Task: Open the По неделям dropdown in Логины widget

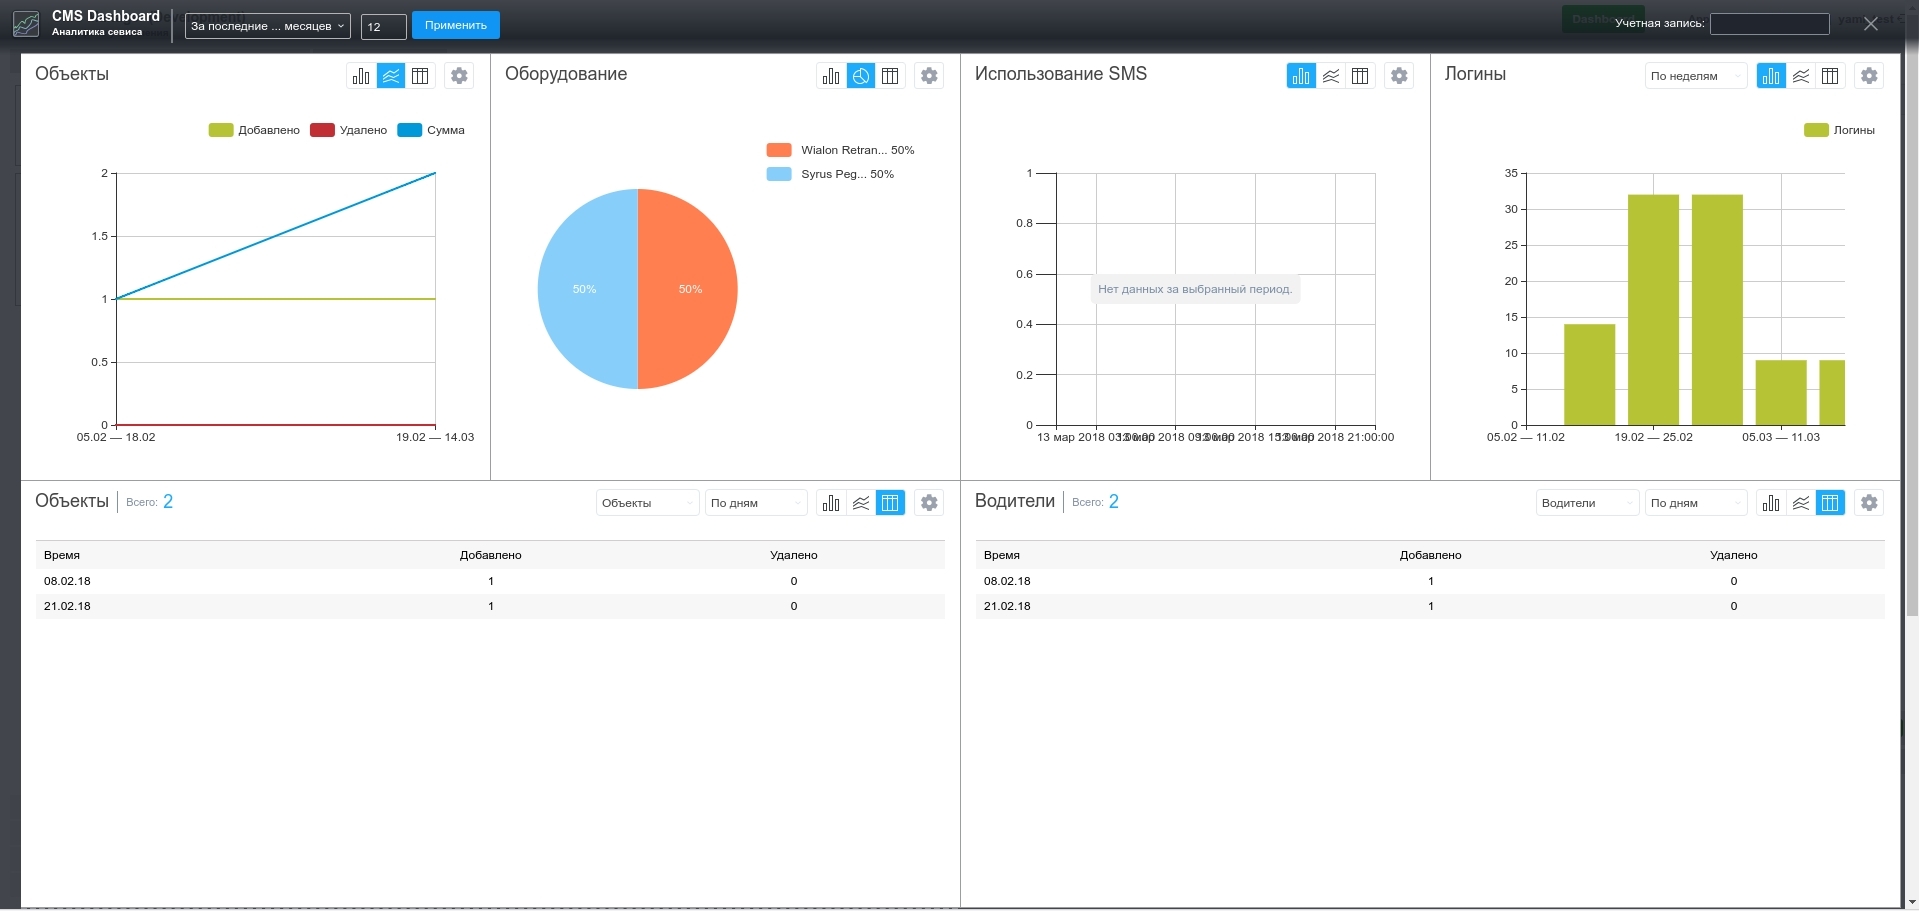Action: click(x=1695, y=75)
